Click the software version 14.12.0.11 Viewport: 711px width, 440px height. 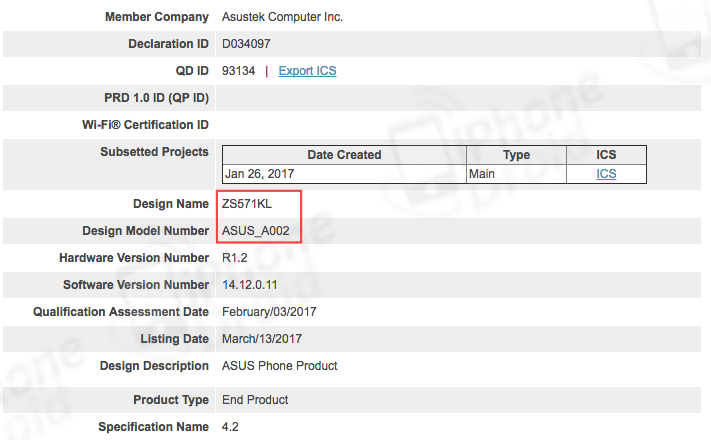(255, 285)
